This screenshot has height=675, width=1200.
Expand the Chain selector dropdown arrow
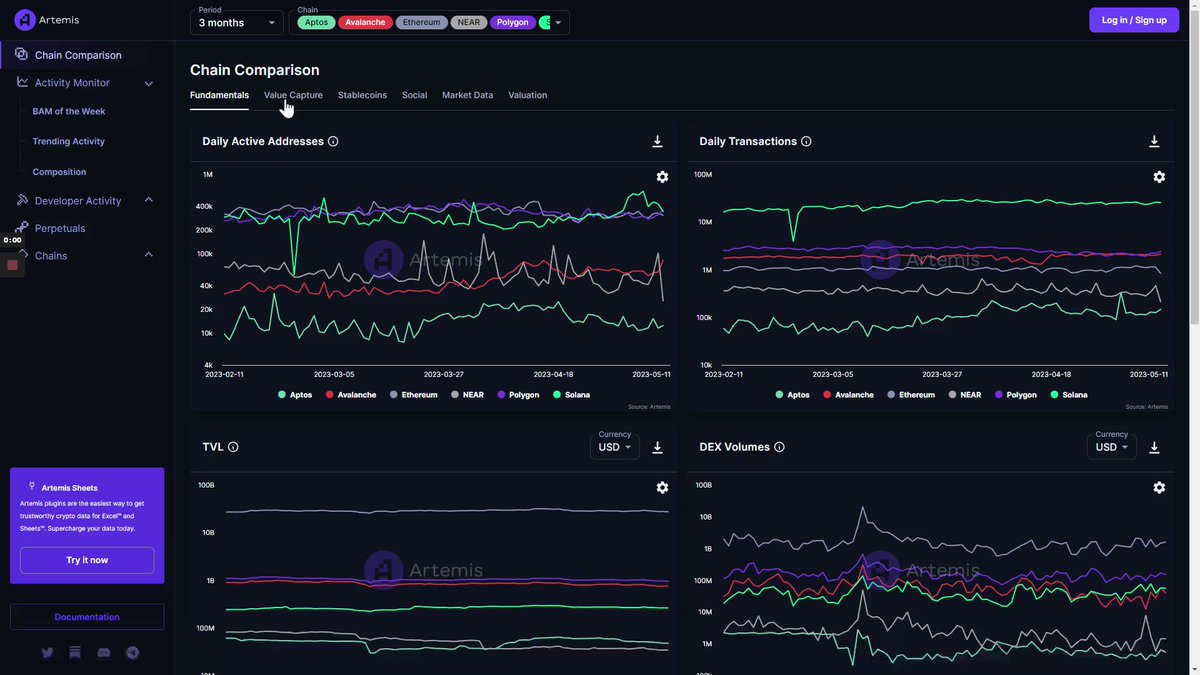(x=558, y=22)
